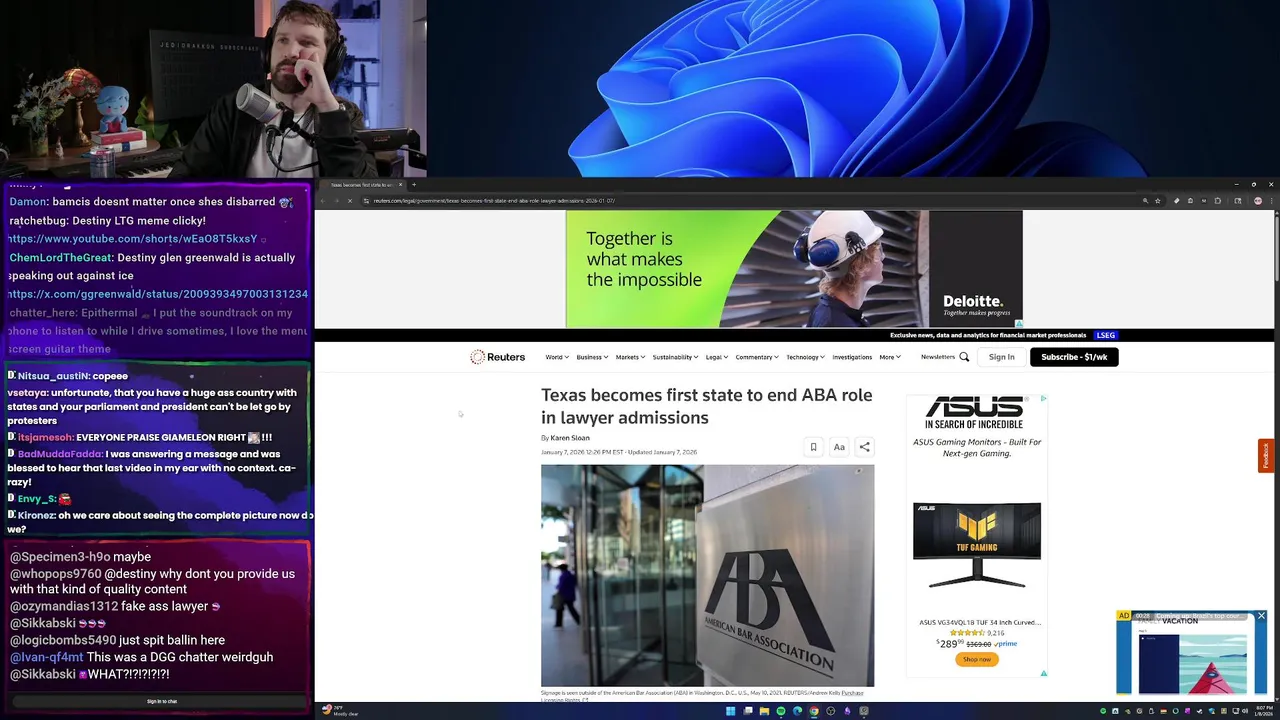Viewport: 1280px width, 720px height.
Task: Open the Investigations section
Action: (852, 357)
